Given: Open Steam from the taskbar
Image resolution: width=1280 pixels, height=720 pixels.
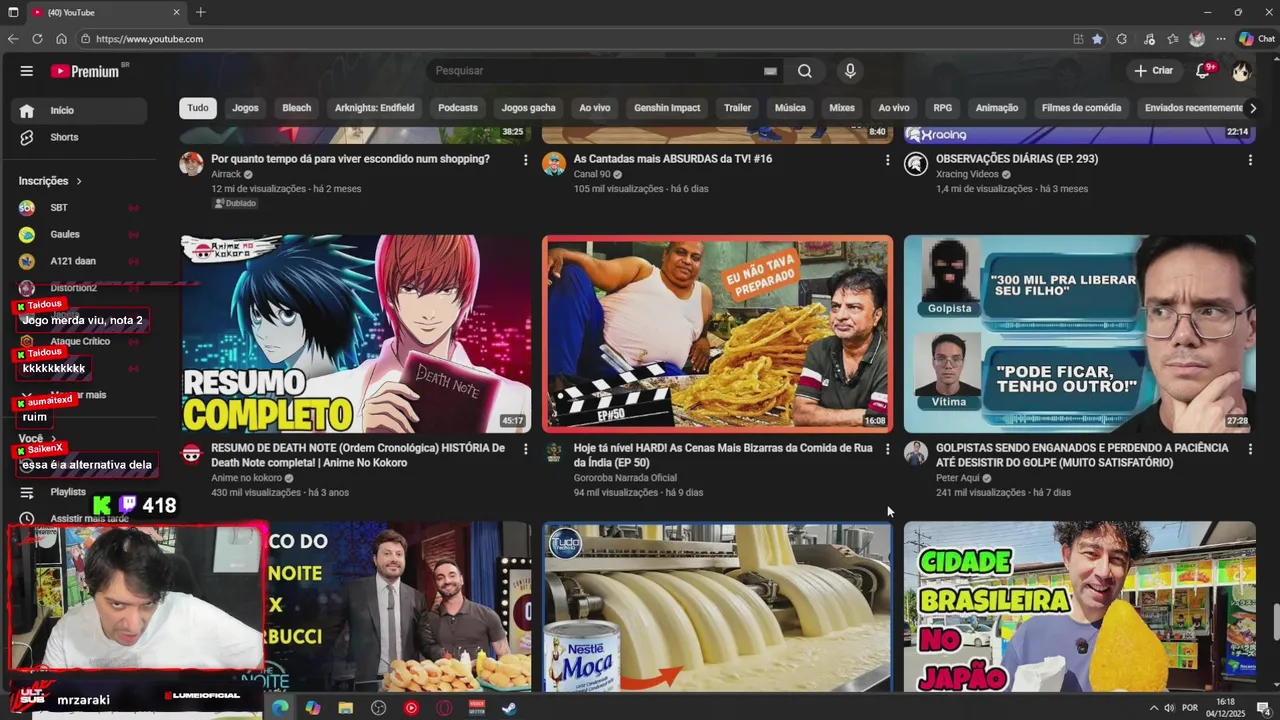Looking at the screenshot, I should click(509, 708).
